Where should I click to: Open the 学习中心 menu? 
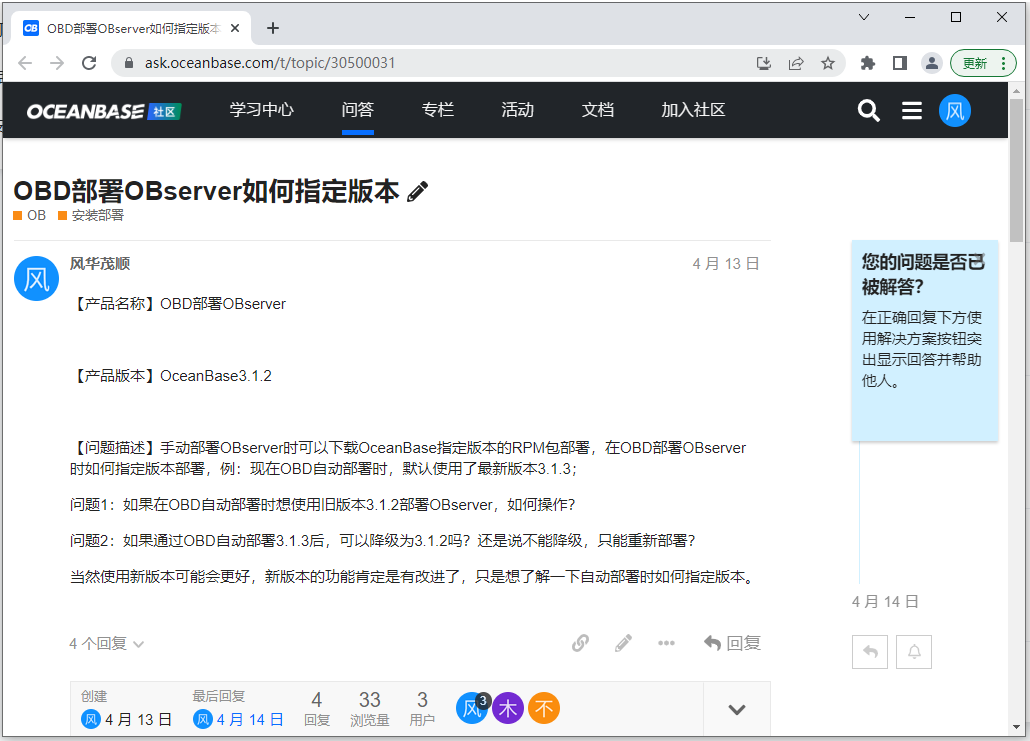(x=261, y=110)
